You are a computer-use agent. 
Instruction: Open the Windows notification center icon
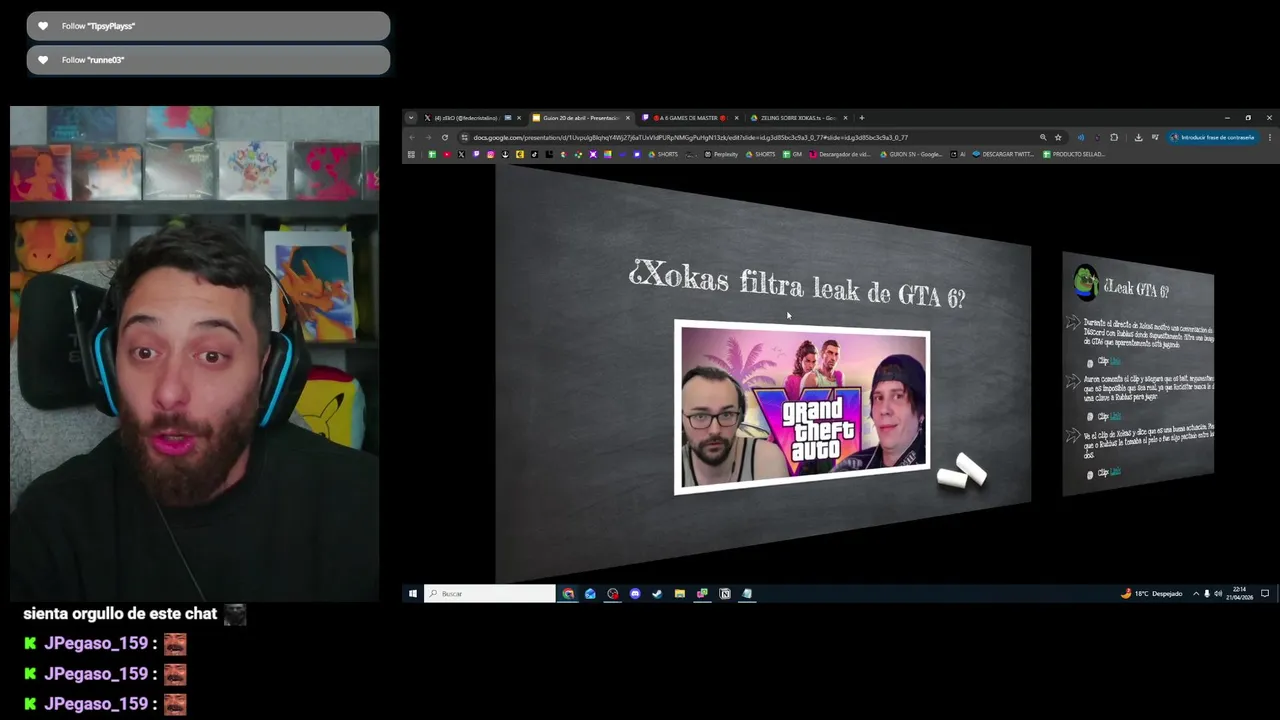coord(1265,594)
